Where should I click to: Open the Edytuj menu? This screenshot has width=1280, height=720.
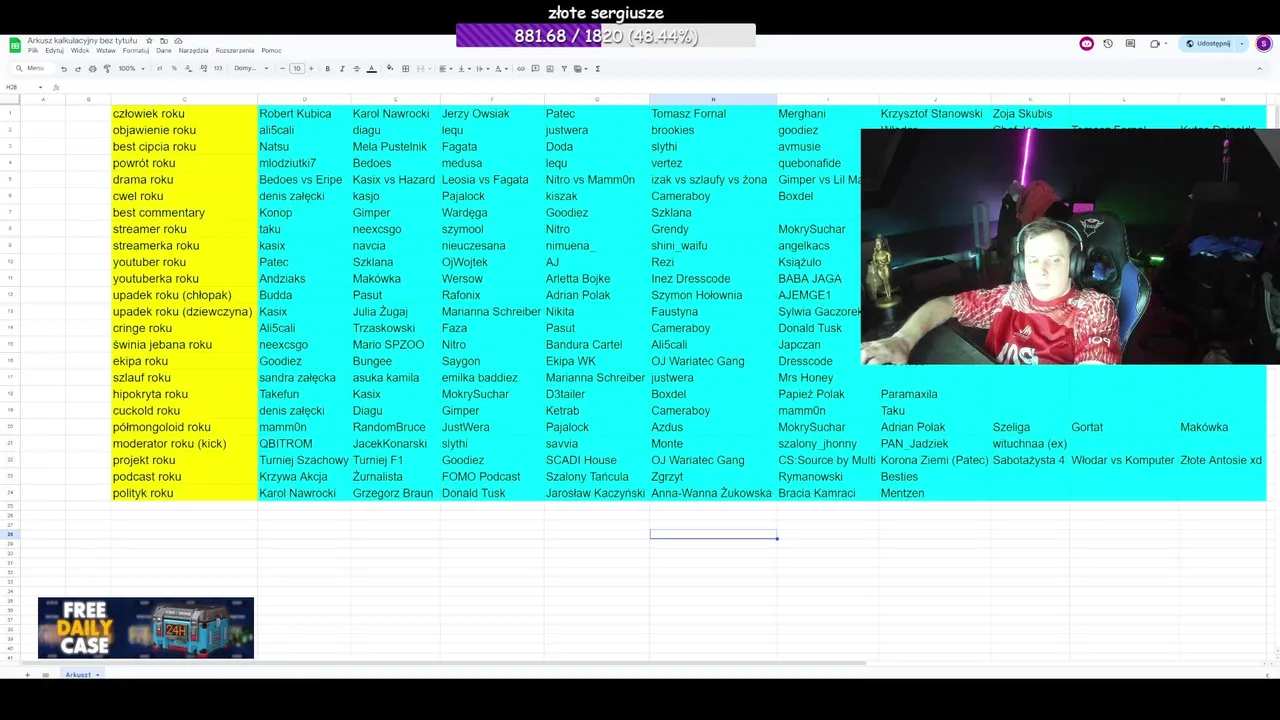coord(54,51)
